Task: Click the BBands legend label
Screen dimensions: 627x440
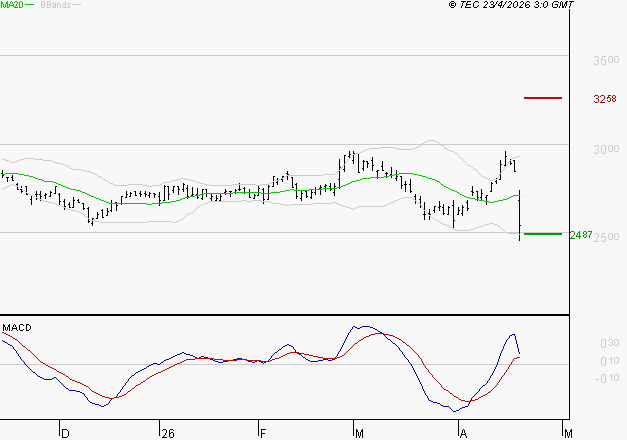Action: click(56, 5)
